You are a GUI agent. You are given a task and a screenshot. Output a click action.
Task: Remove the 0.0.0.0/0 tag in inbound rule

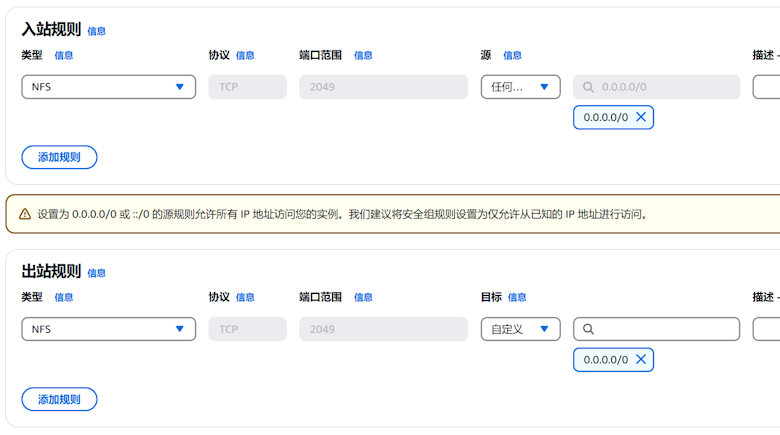click(641, 117)
